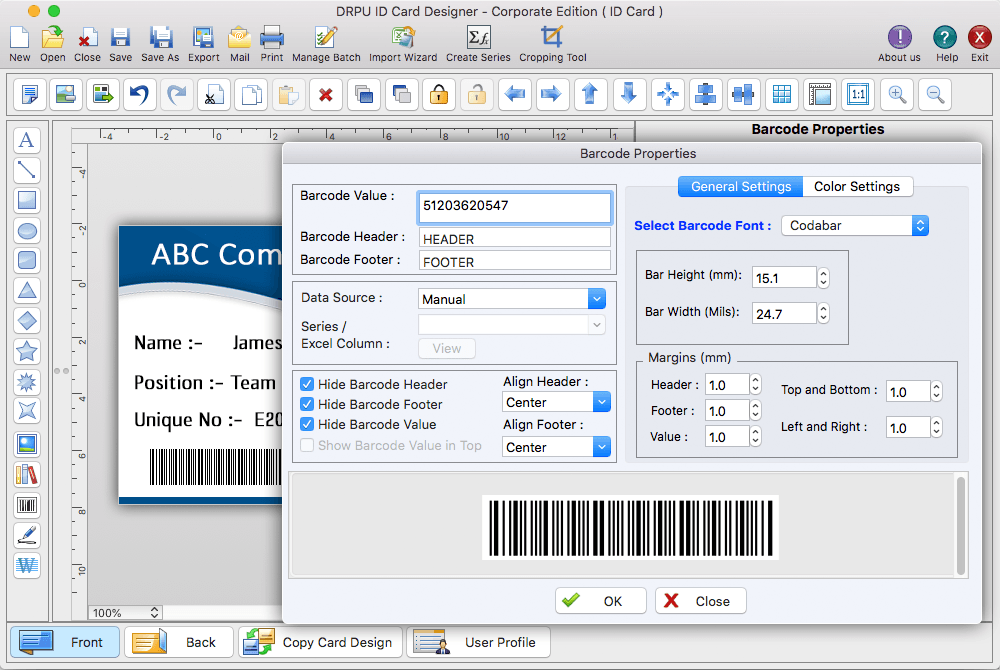Unlock the selected object
The image size is (1000, 670).
pos(476,94)
